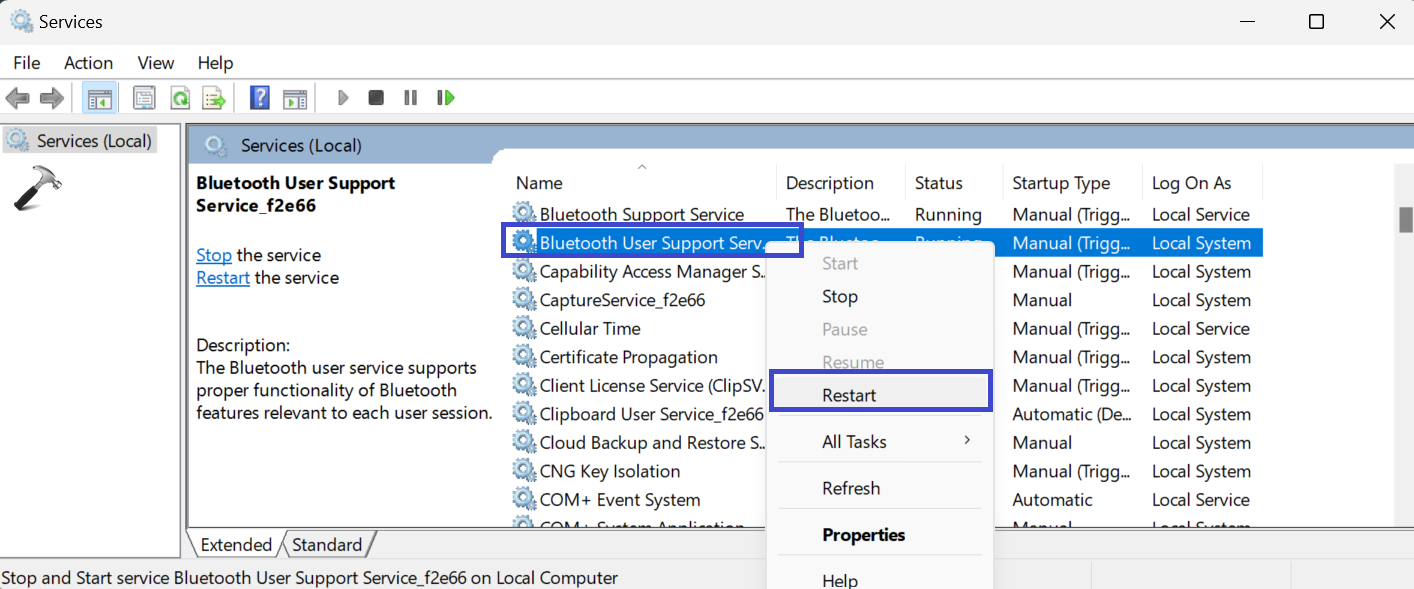Choose Restart from the context menu
The width and height of the screenshot is (1414, 589).
pyautogui.click(x=849, y=395)
